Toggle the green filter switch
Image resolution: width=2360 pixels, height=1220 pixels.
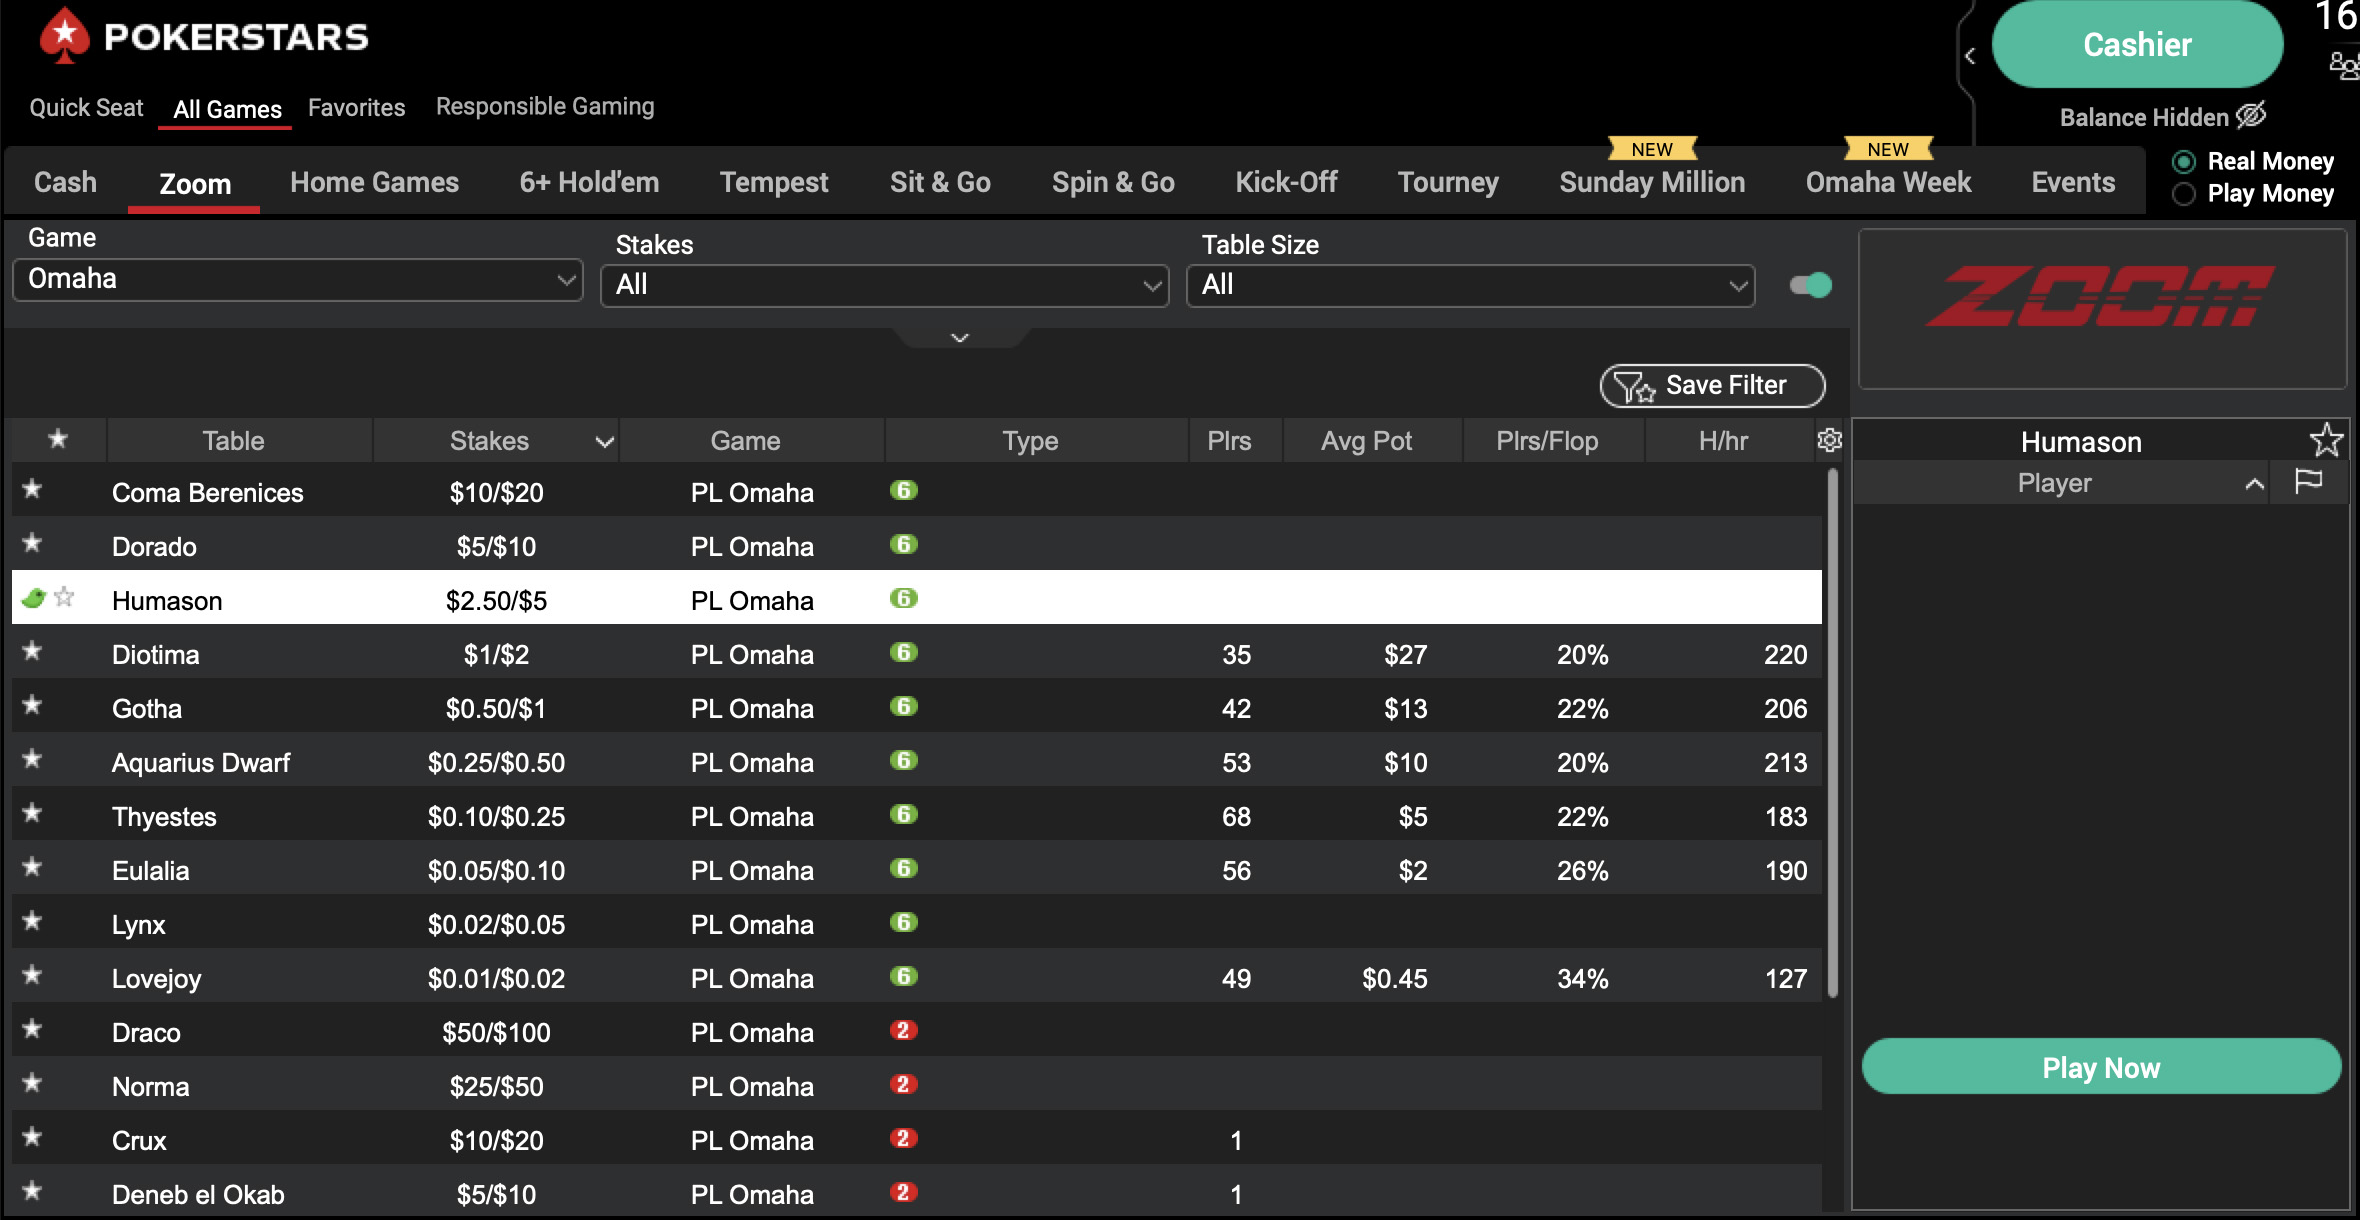click(1811, 286)
